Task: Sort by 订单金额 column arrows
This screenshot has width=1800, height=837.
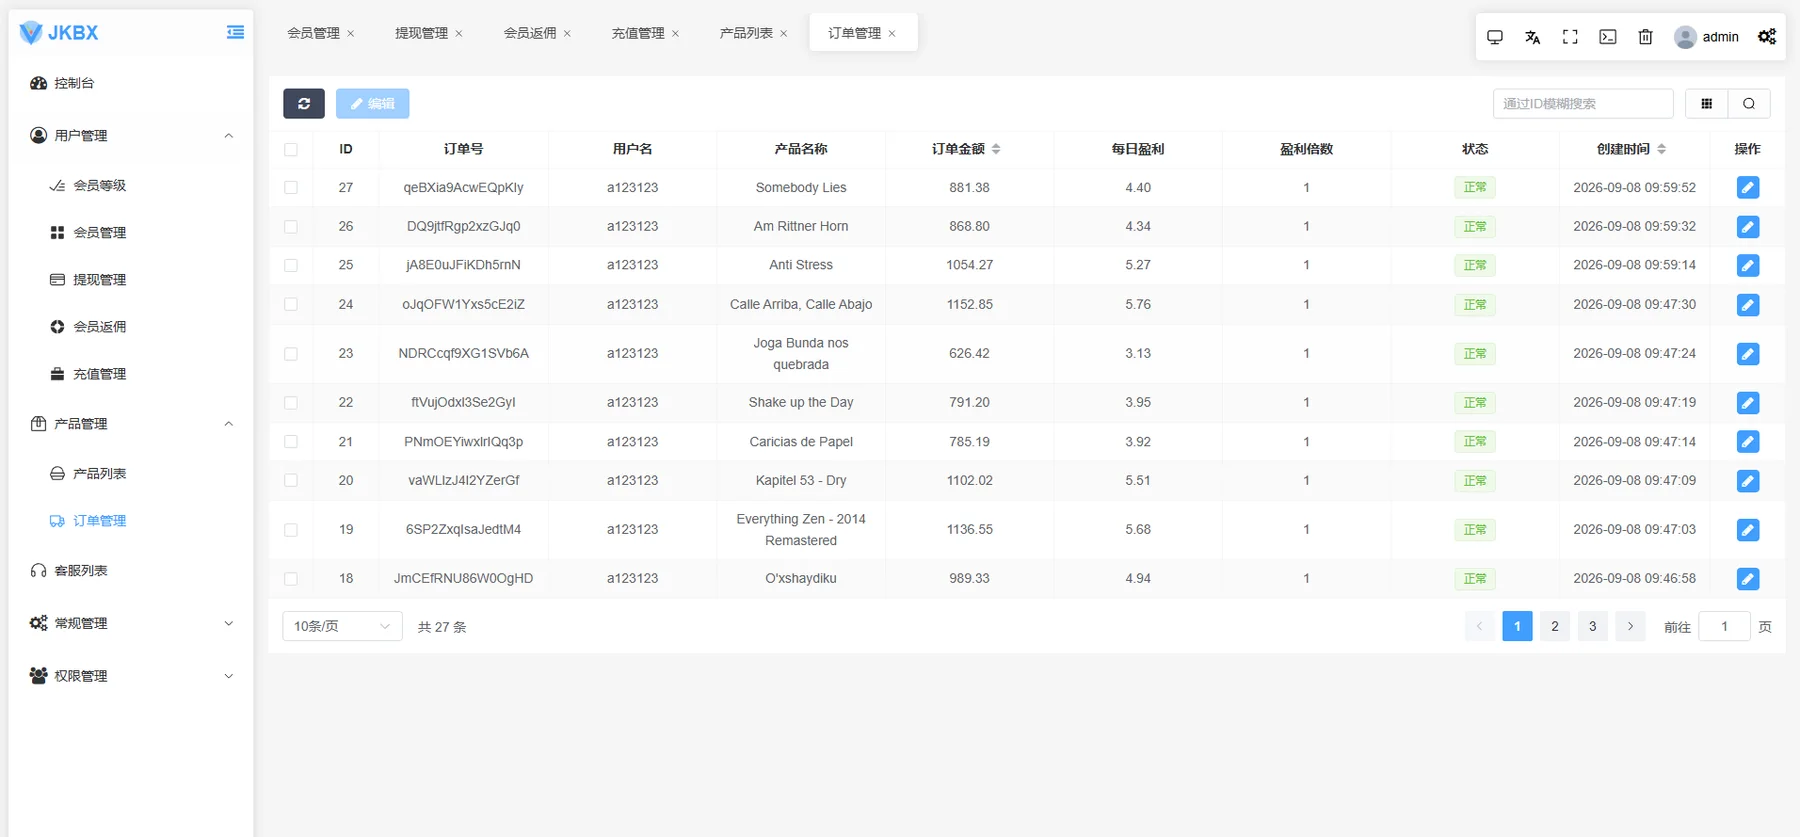Action: tap(996, 149)
